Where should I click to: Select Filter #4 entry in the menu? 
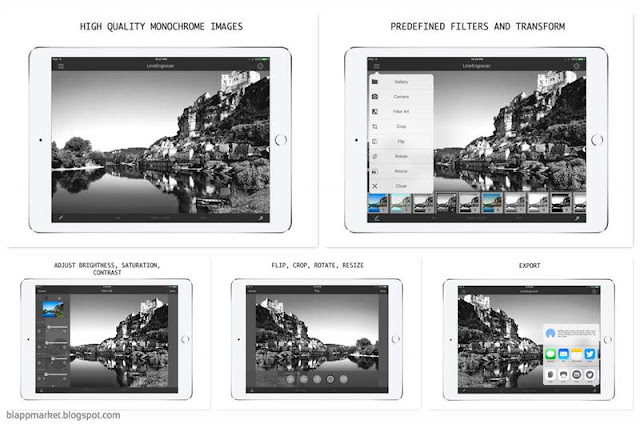(401, 111)
